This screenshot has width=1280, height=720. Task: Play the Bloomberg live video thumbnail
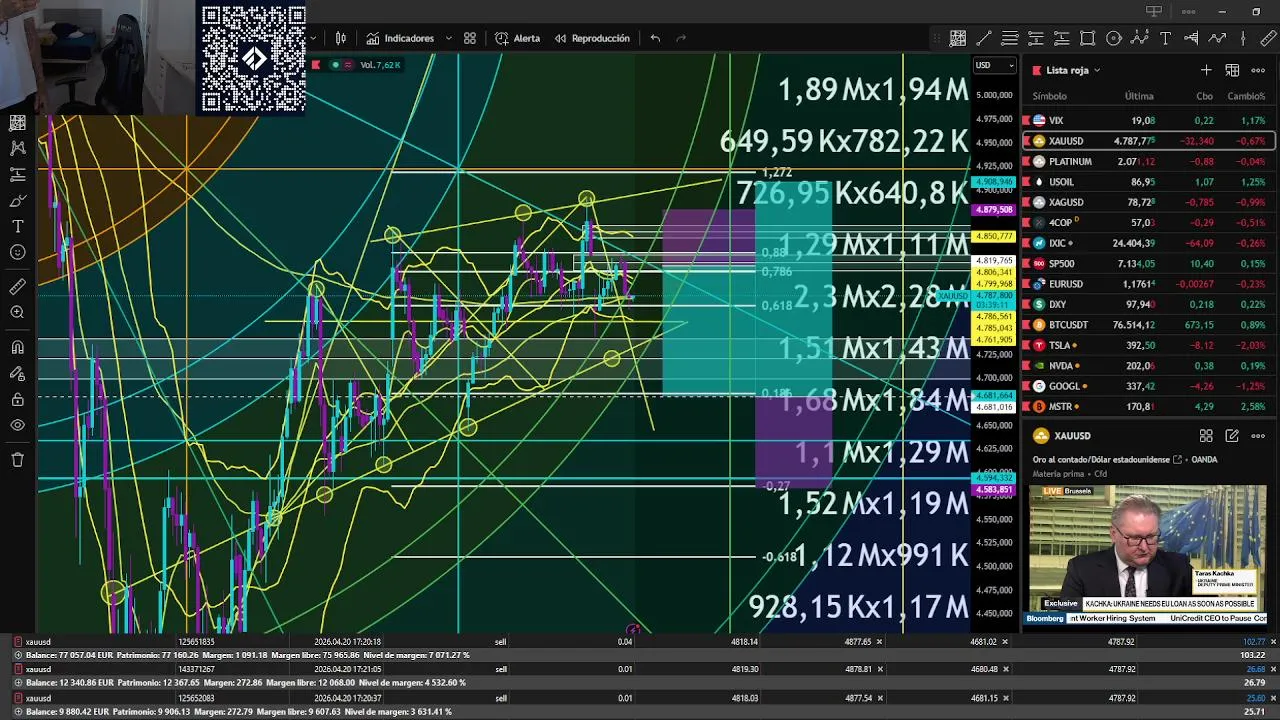pyautogui.click(x=1148, y=555)
